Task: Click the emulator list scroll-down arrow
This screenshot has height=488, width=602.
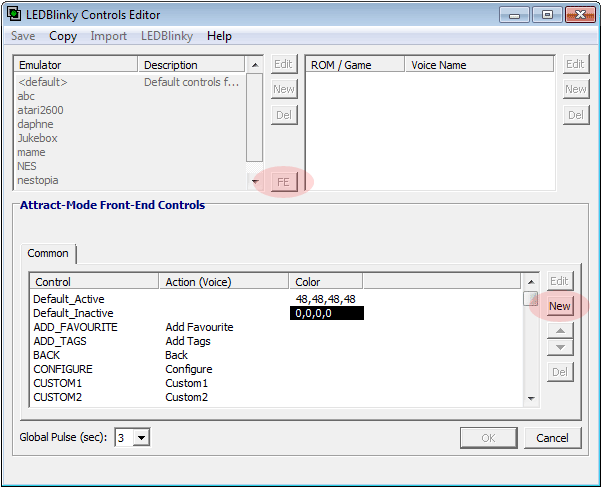Action: (x=255, y=182)
